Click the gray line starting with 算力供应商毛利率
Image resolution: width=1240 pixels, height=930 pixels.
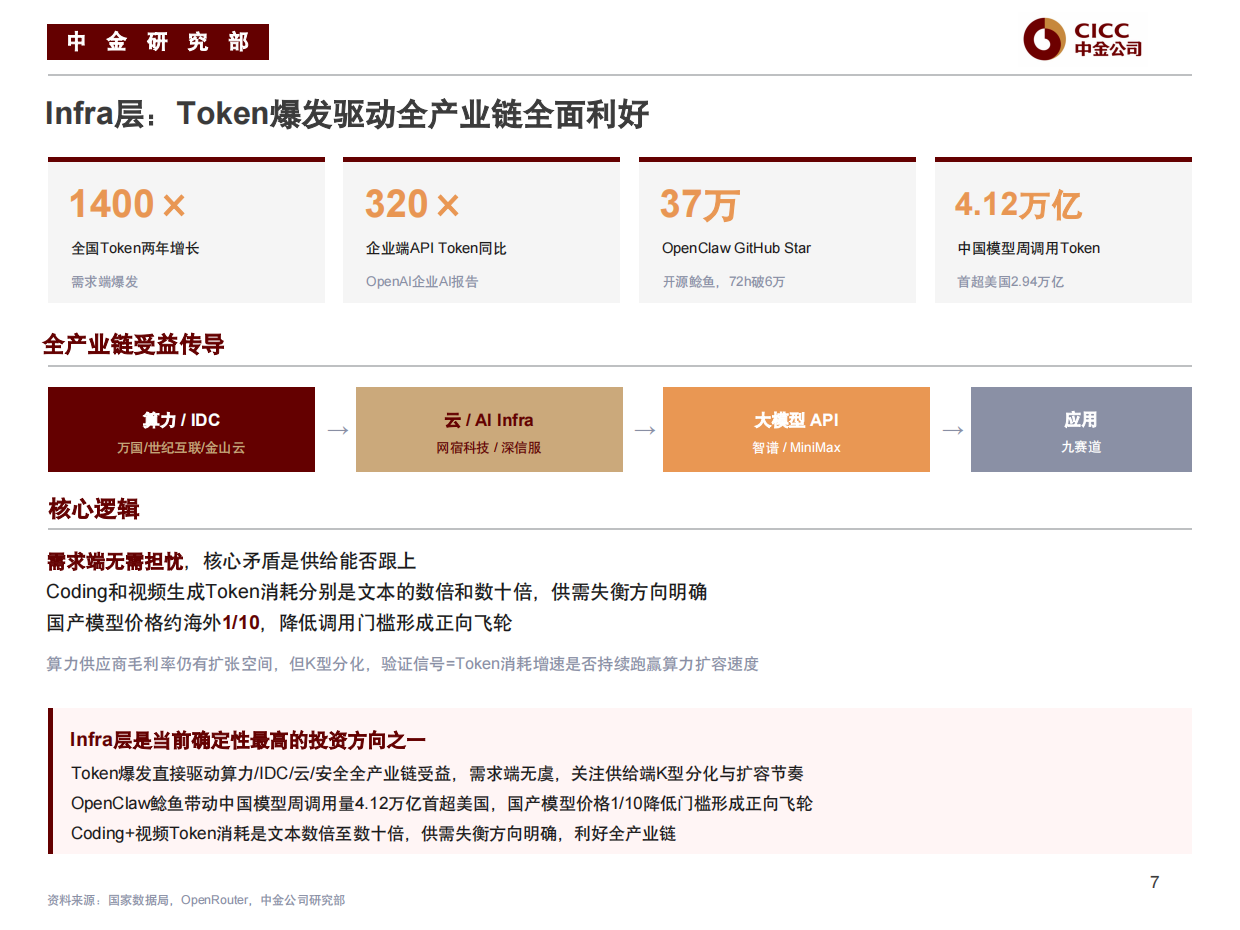point(403,663)
